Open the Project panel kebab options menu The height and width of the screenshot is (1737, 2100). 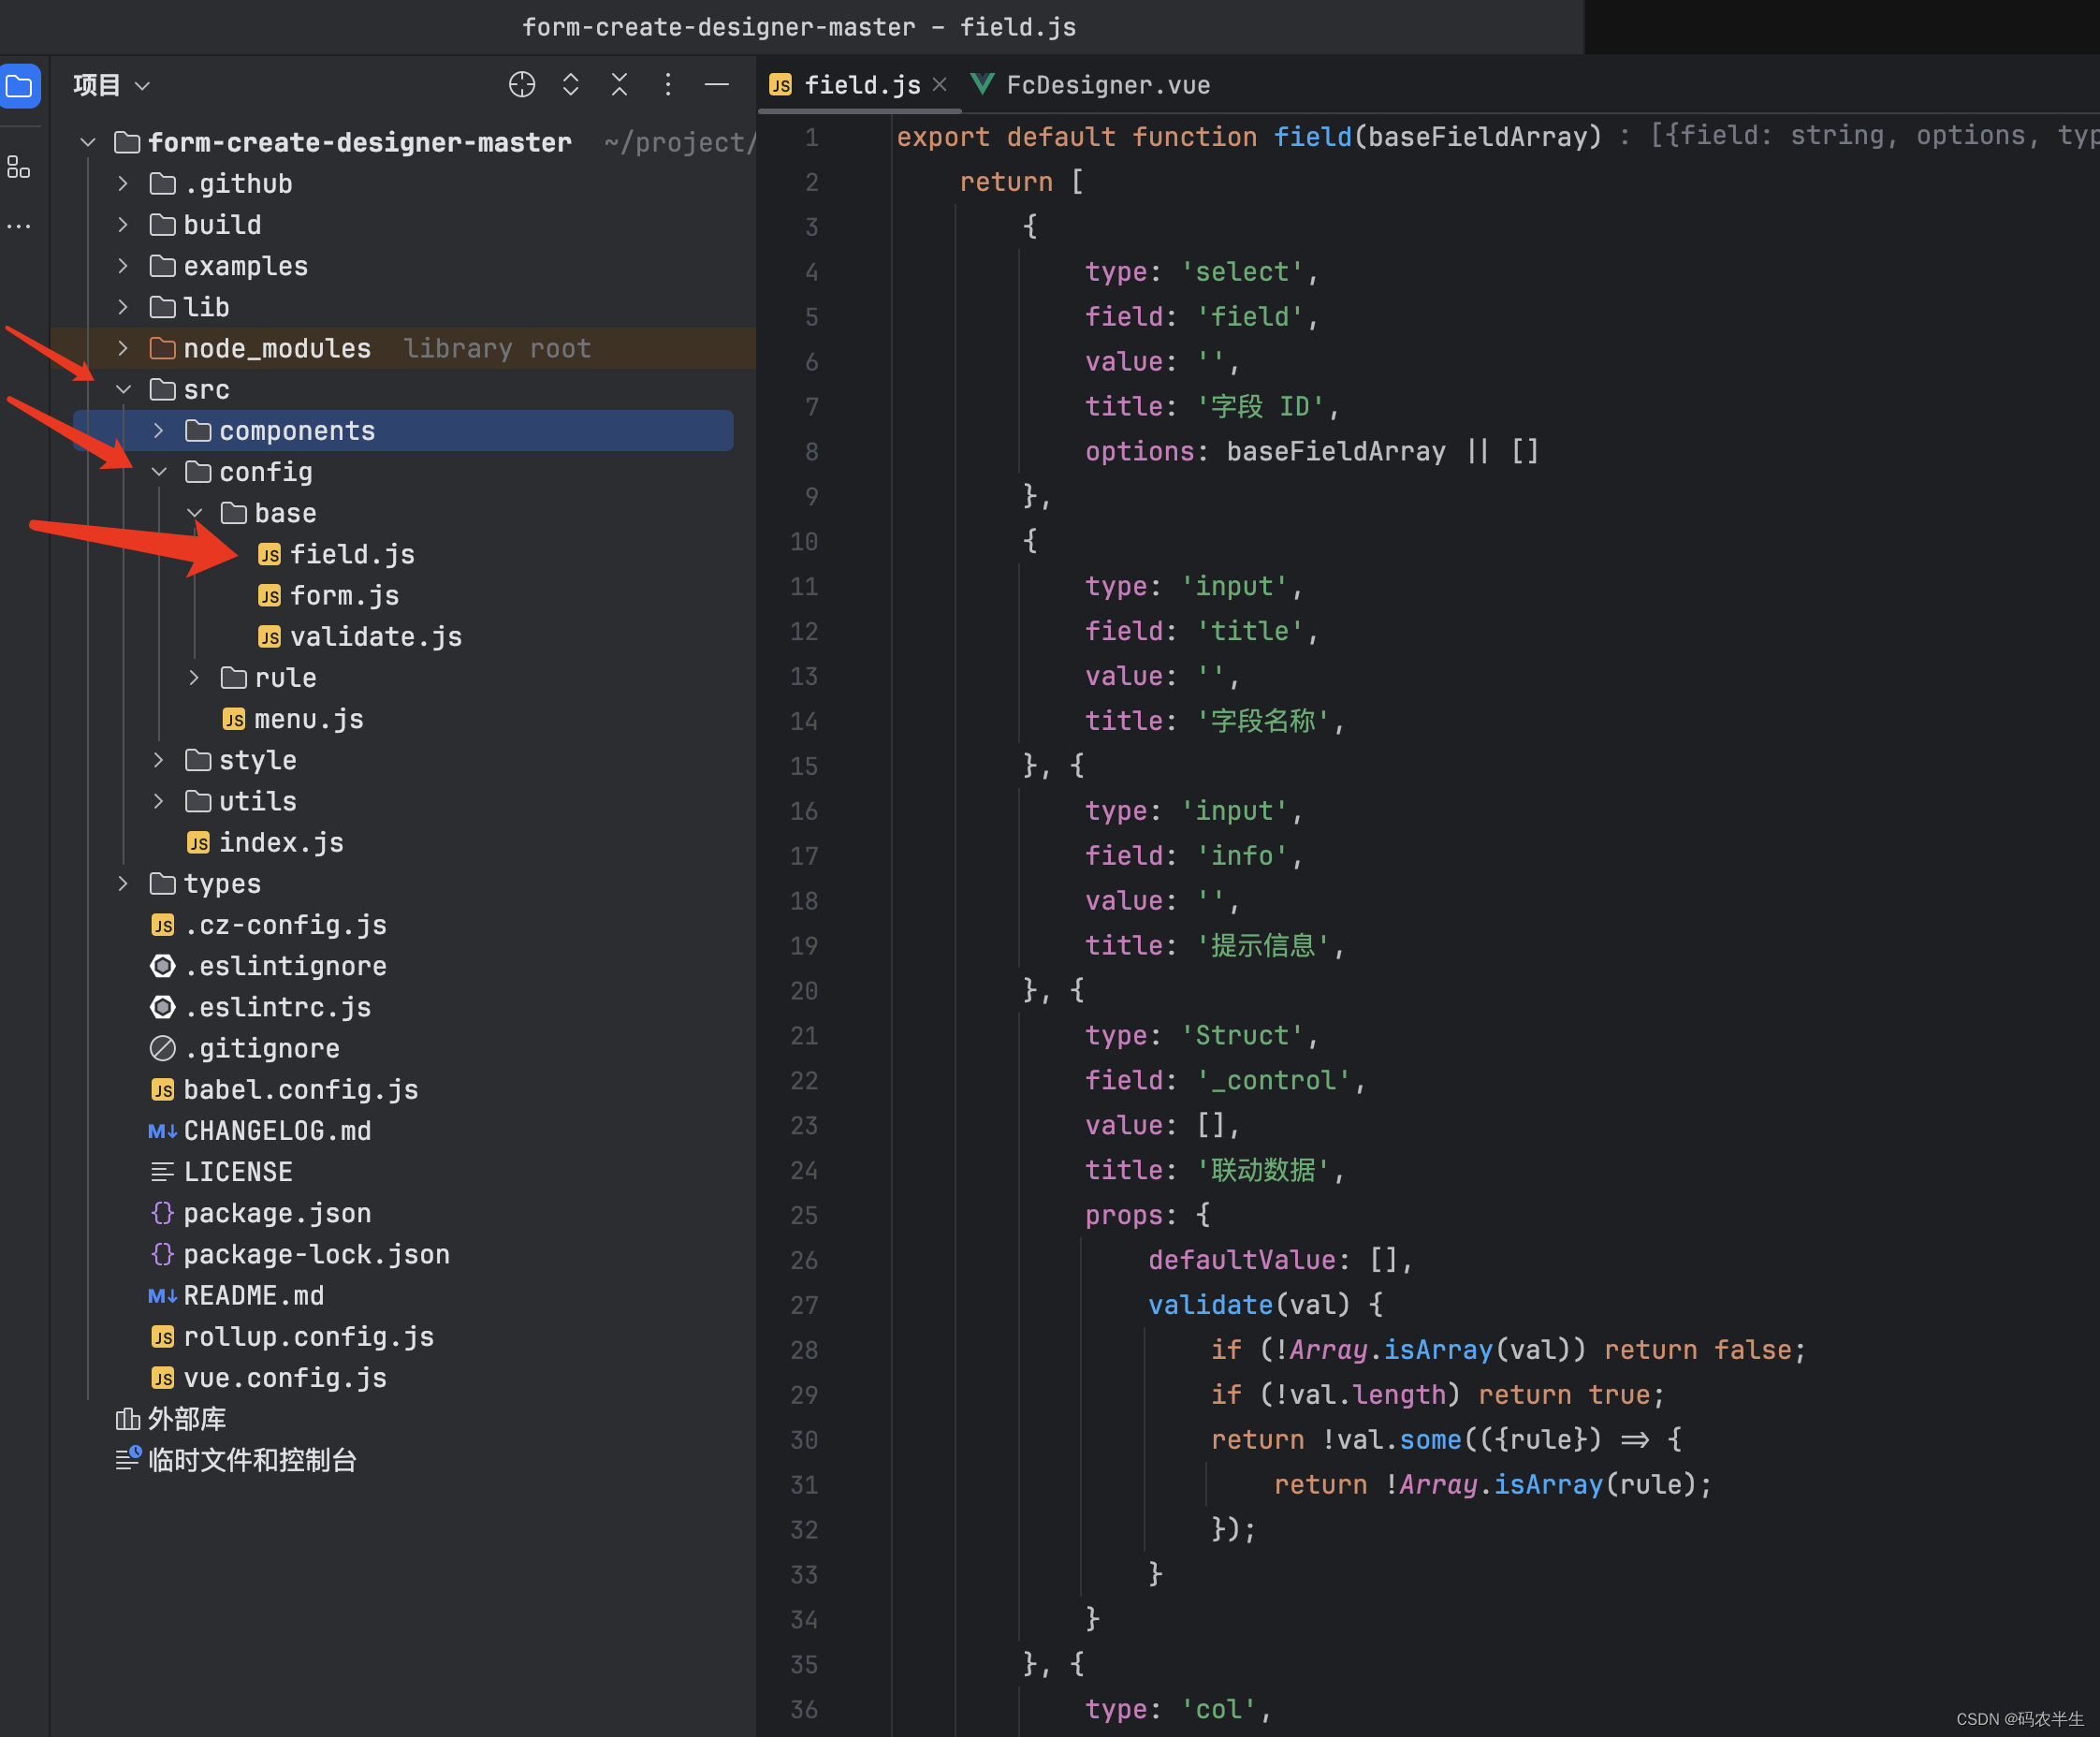[668, 85]
